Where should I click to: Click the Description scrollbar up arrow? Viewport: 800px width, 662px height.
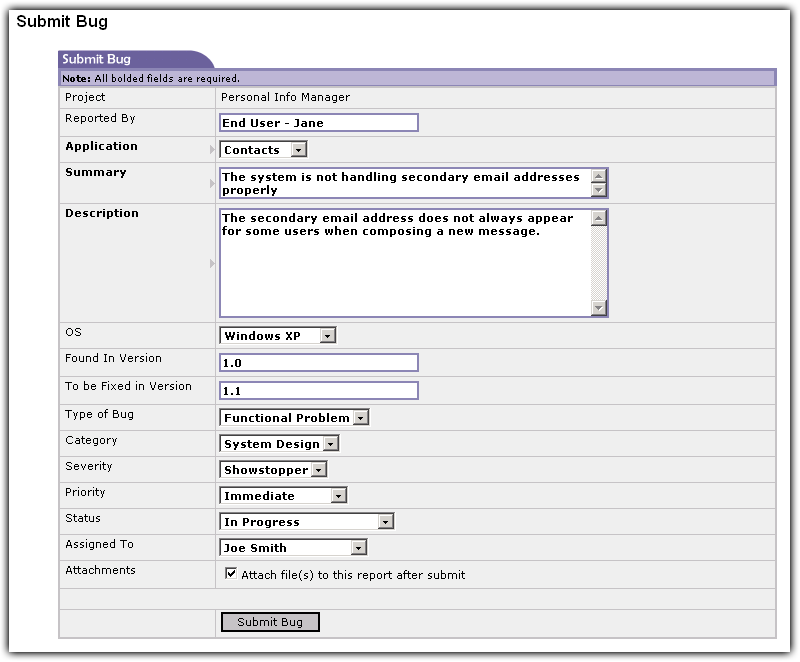[x=598, y=218]
